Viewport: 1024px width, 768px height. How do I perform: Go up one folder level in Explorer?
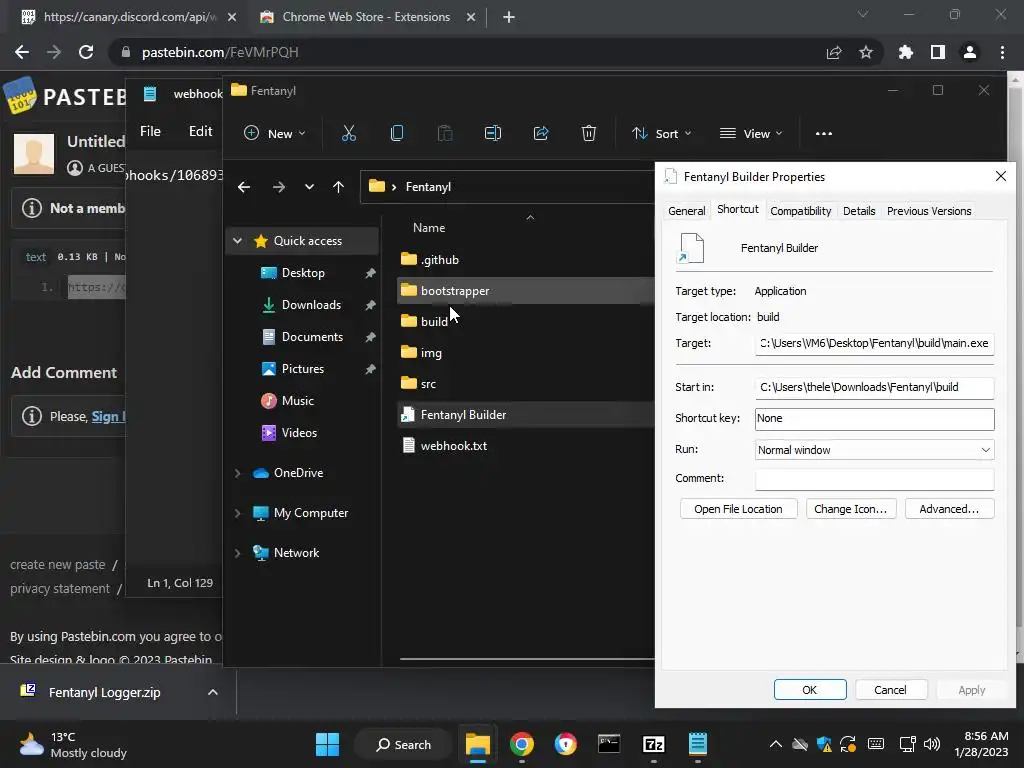[338, 187]
